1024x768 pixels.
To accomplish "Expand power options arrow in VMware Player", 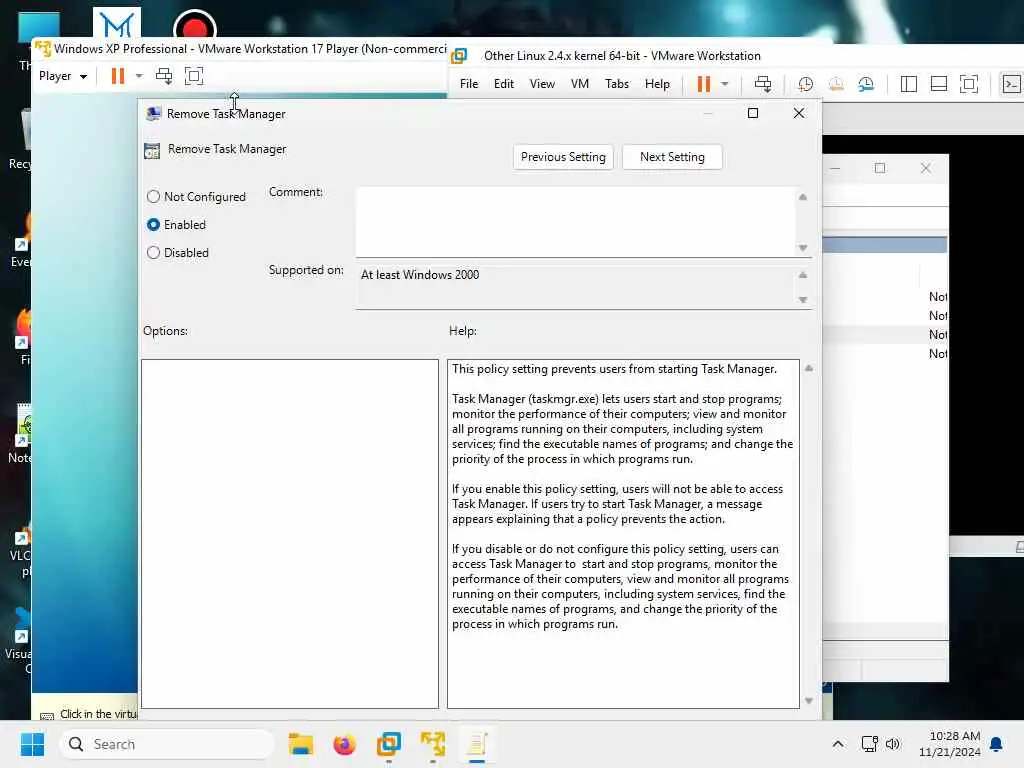I will (x=138, y=76).
